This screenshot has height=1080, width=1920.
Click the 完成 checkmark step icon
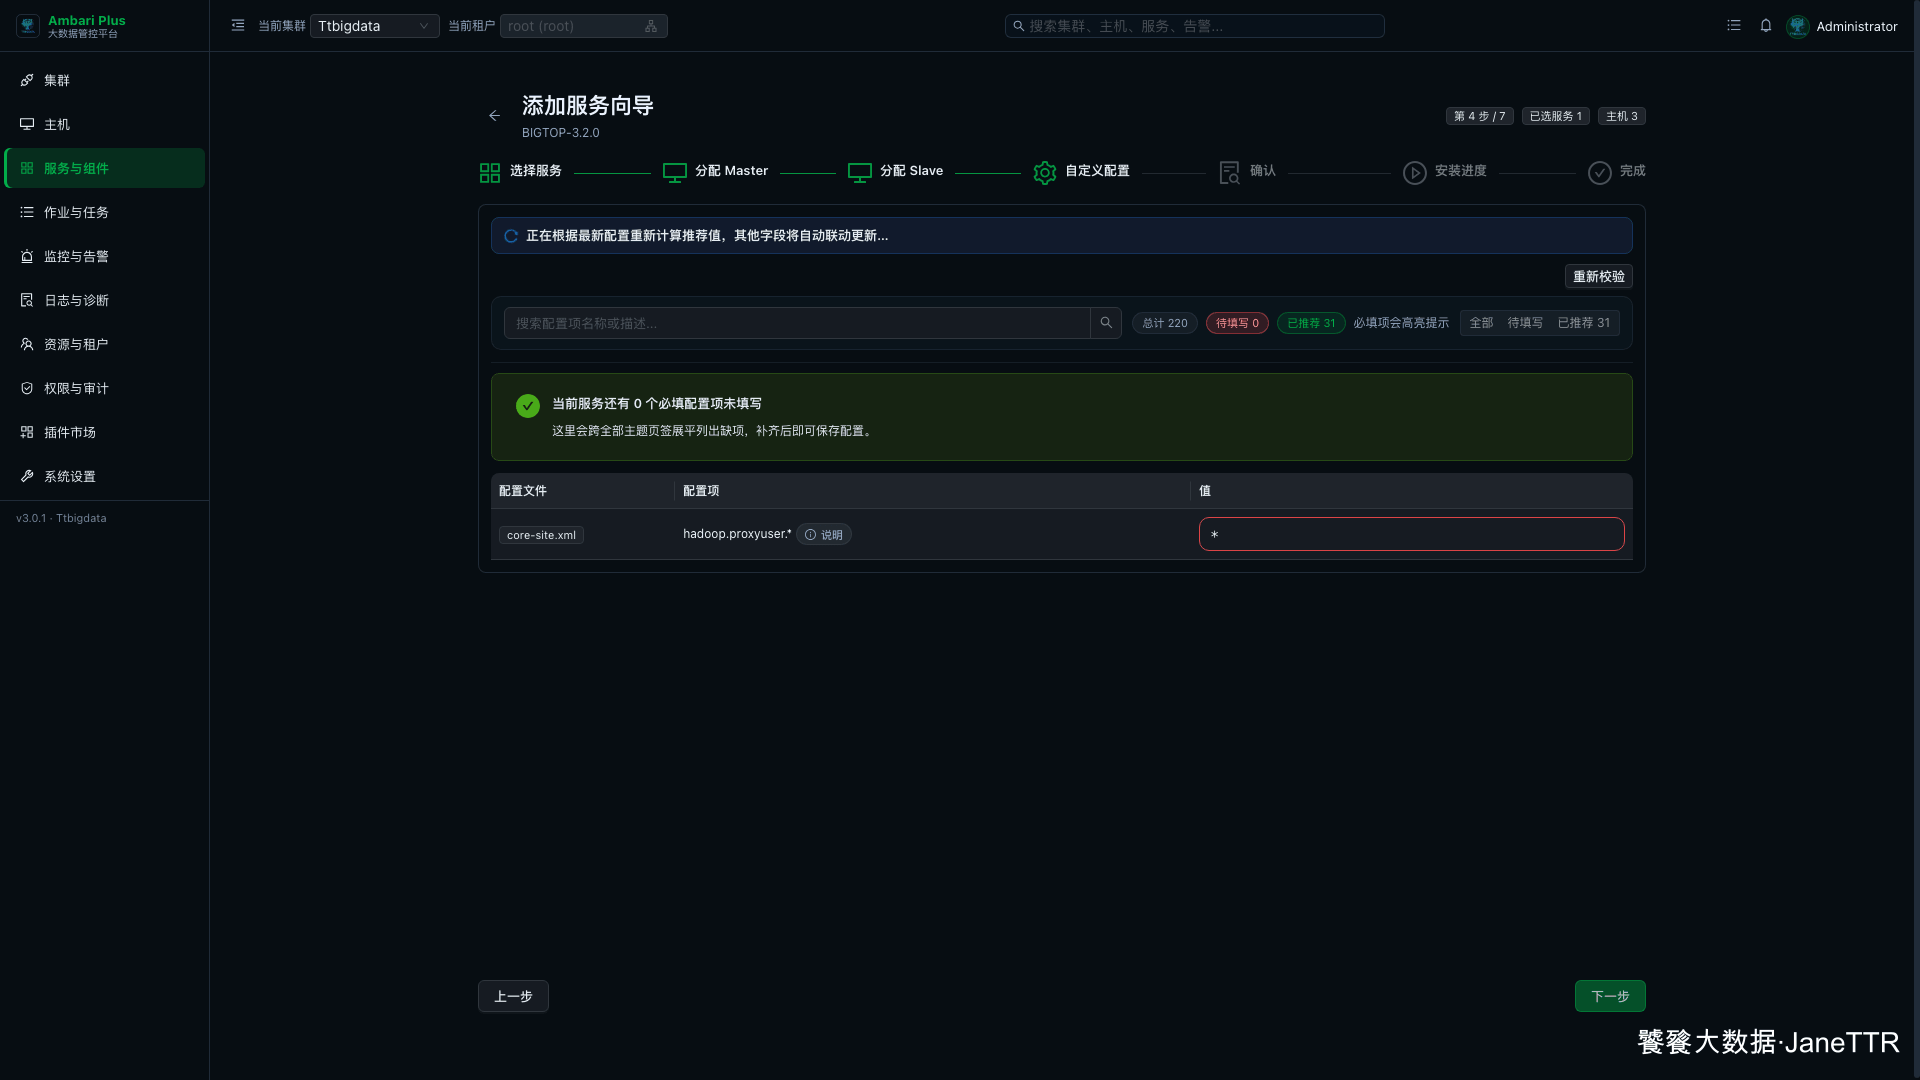click(1600, 173)
